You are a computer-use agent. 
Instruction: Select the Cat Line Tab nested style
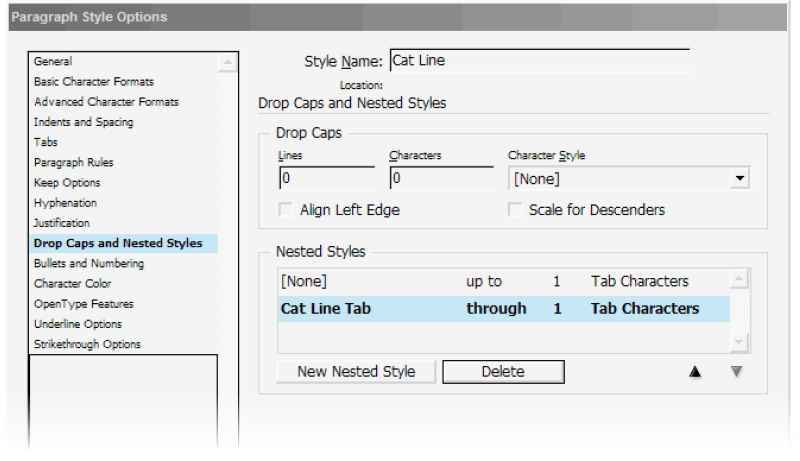click(x=504, y=309)
